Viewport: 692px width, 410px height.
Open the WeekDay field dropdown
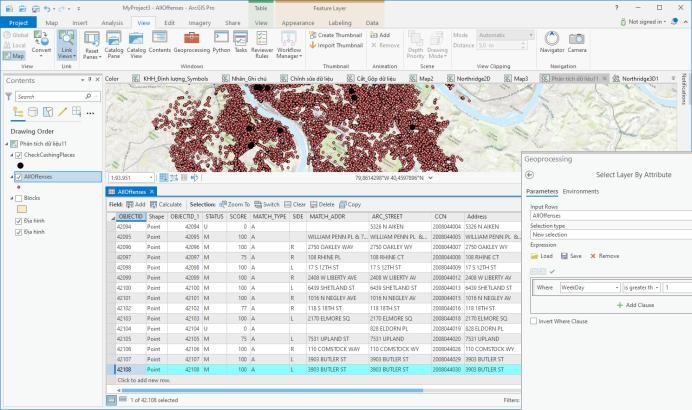pyautogui.click(x=617, y=287)
